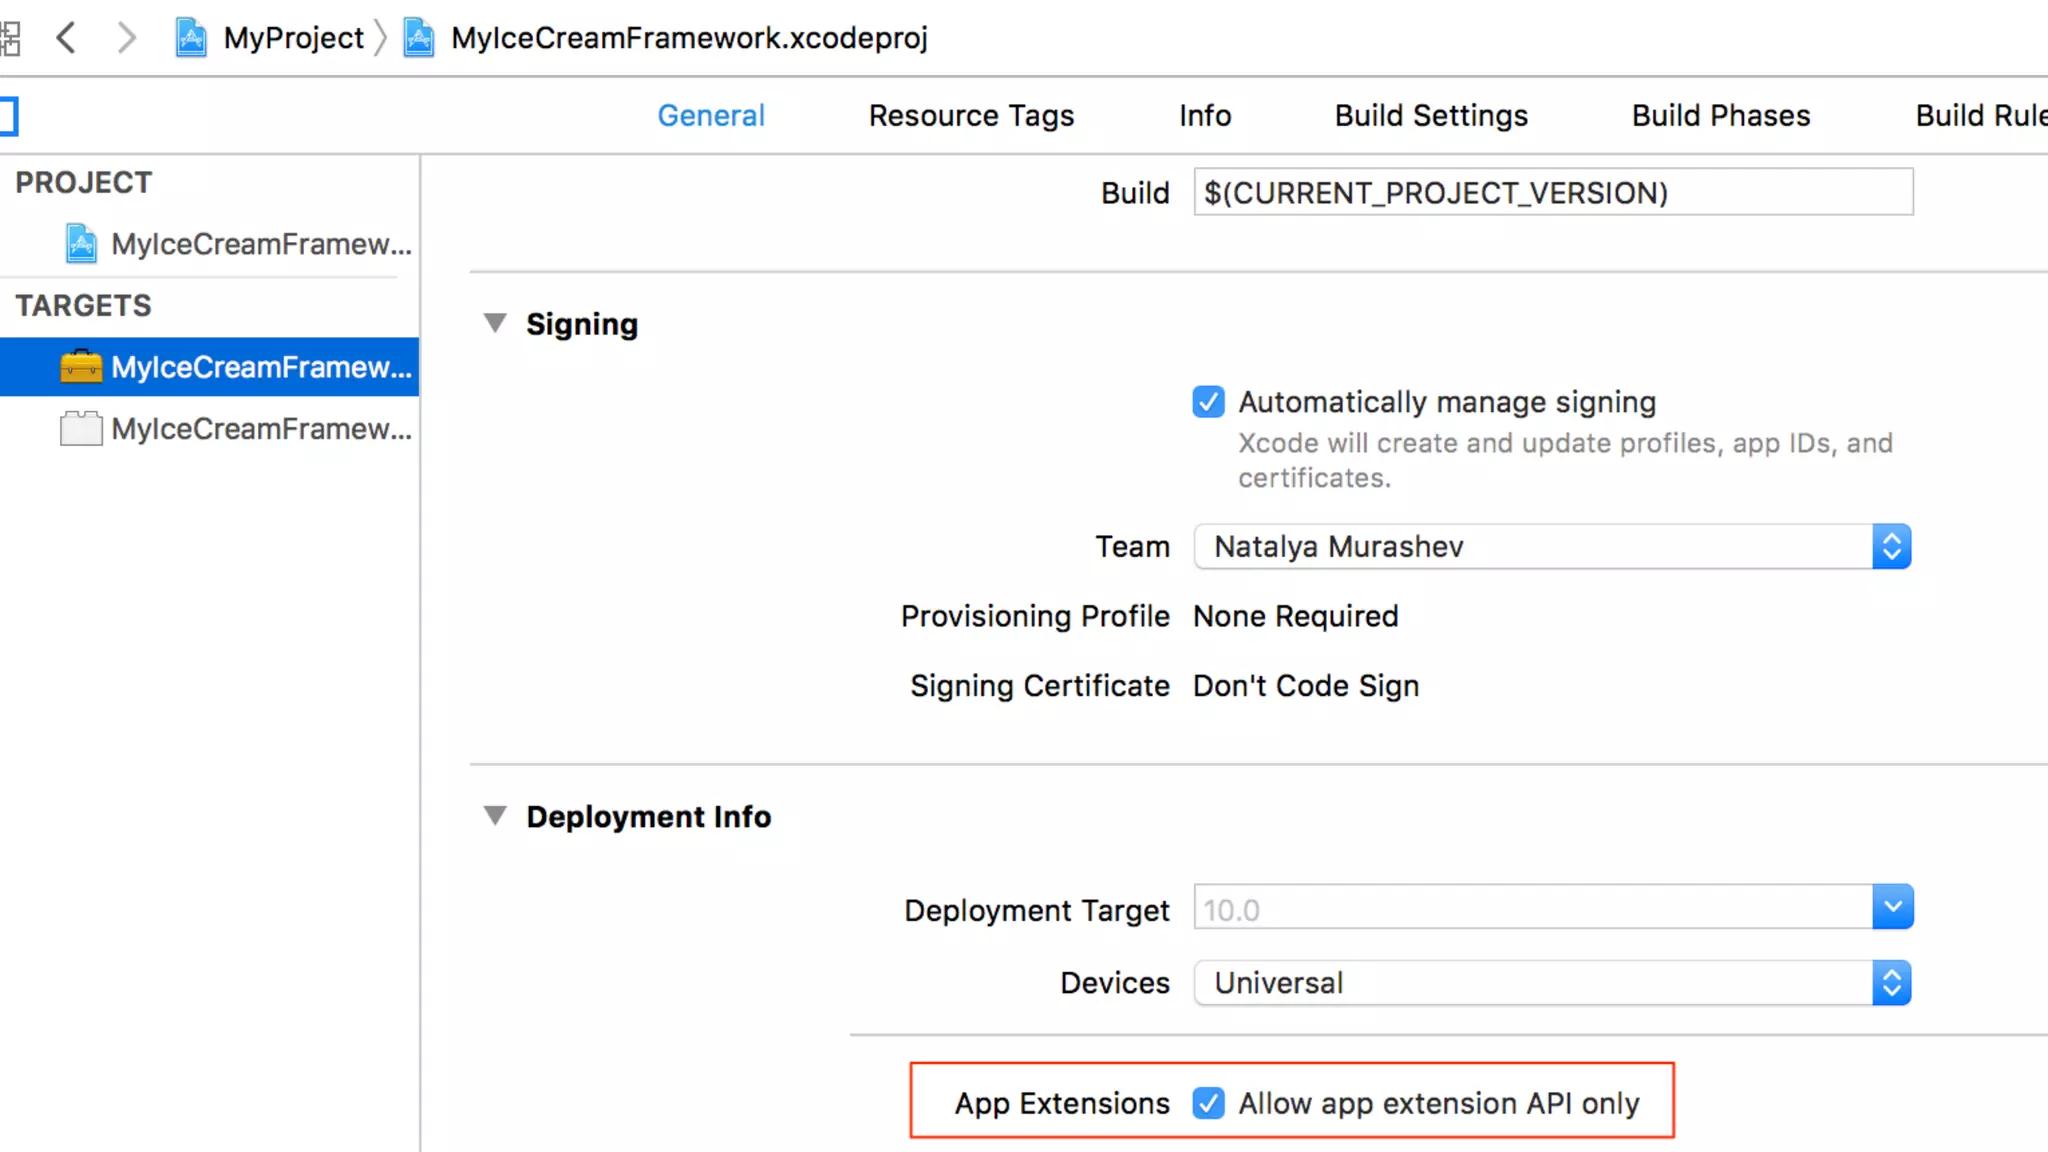This screenshot has width=2048, height=1152.
Task: Click the MyIceCreamFramework.xcodeproj breadcrumb file icon
Action: [419, 38]
